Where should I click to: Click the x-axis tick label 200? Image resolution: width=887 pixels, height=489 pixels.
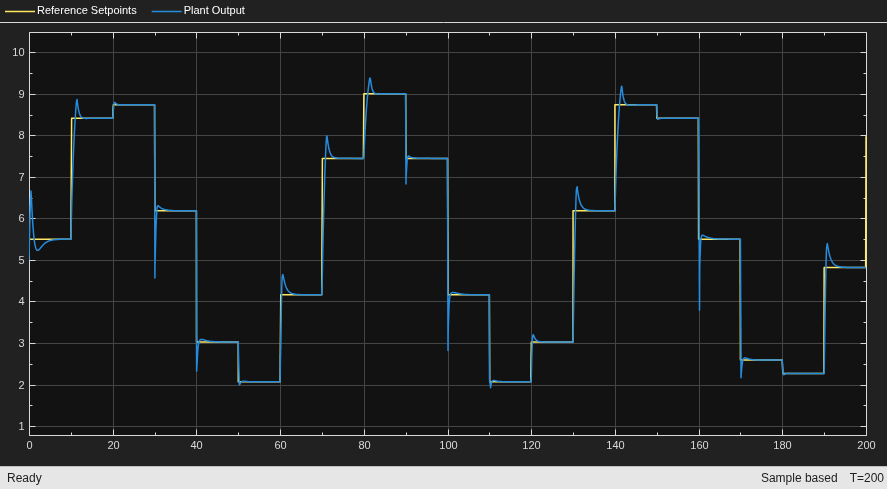tap(866, 445)
